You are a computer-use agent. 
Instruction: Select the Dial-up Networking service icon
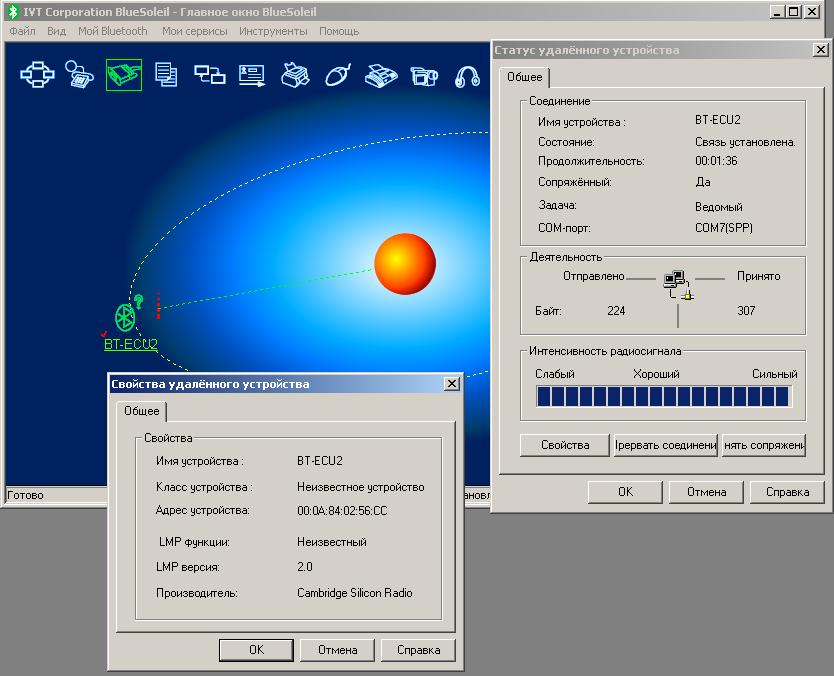[x=80, y=74]
